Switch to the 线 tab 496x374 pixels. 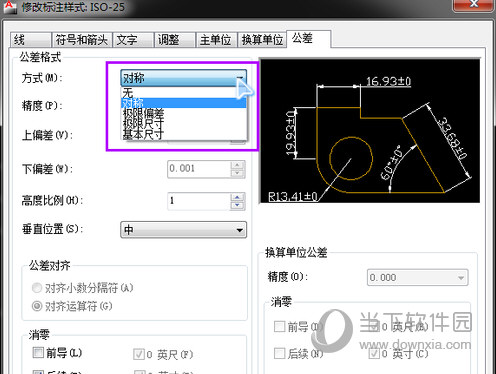point(31,40)
